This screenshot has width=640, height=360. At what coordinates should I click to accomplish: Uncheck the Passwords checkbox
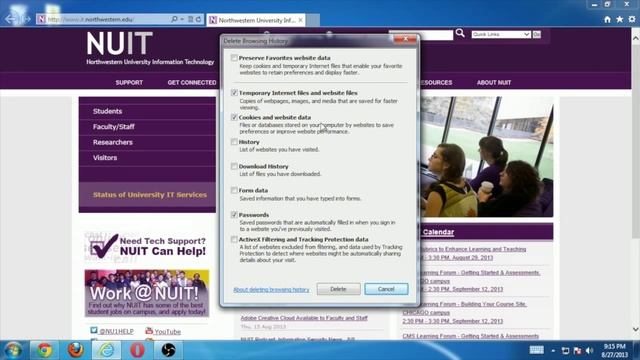pos(234,215)
